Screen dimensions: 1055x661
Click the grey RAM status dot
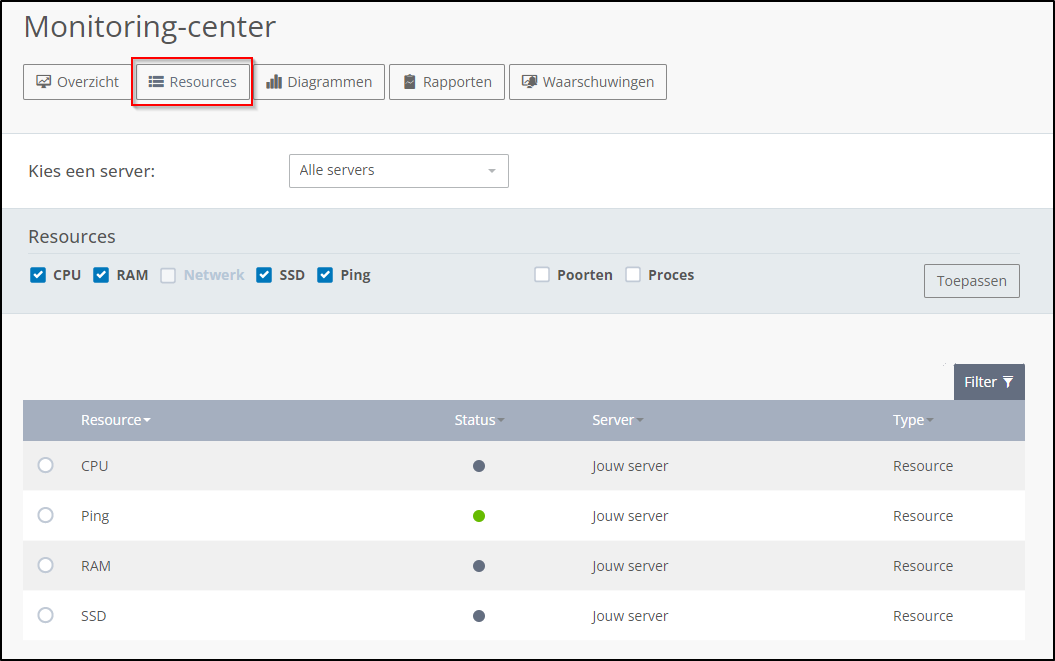click(479, 566)
